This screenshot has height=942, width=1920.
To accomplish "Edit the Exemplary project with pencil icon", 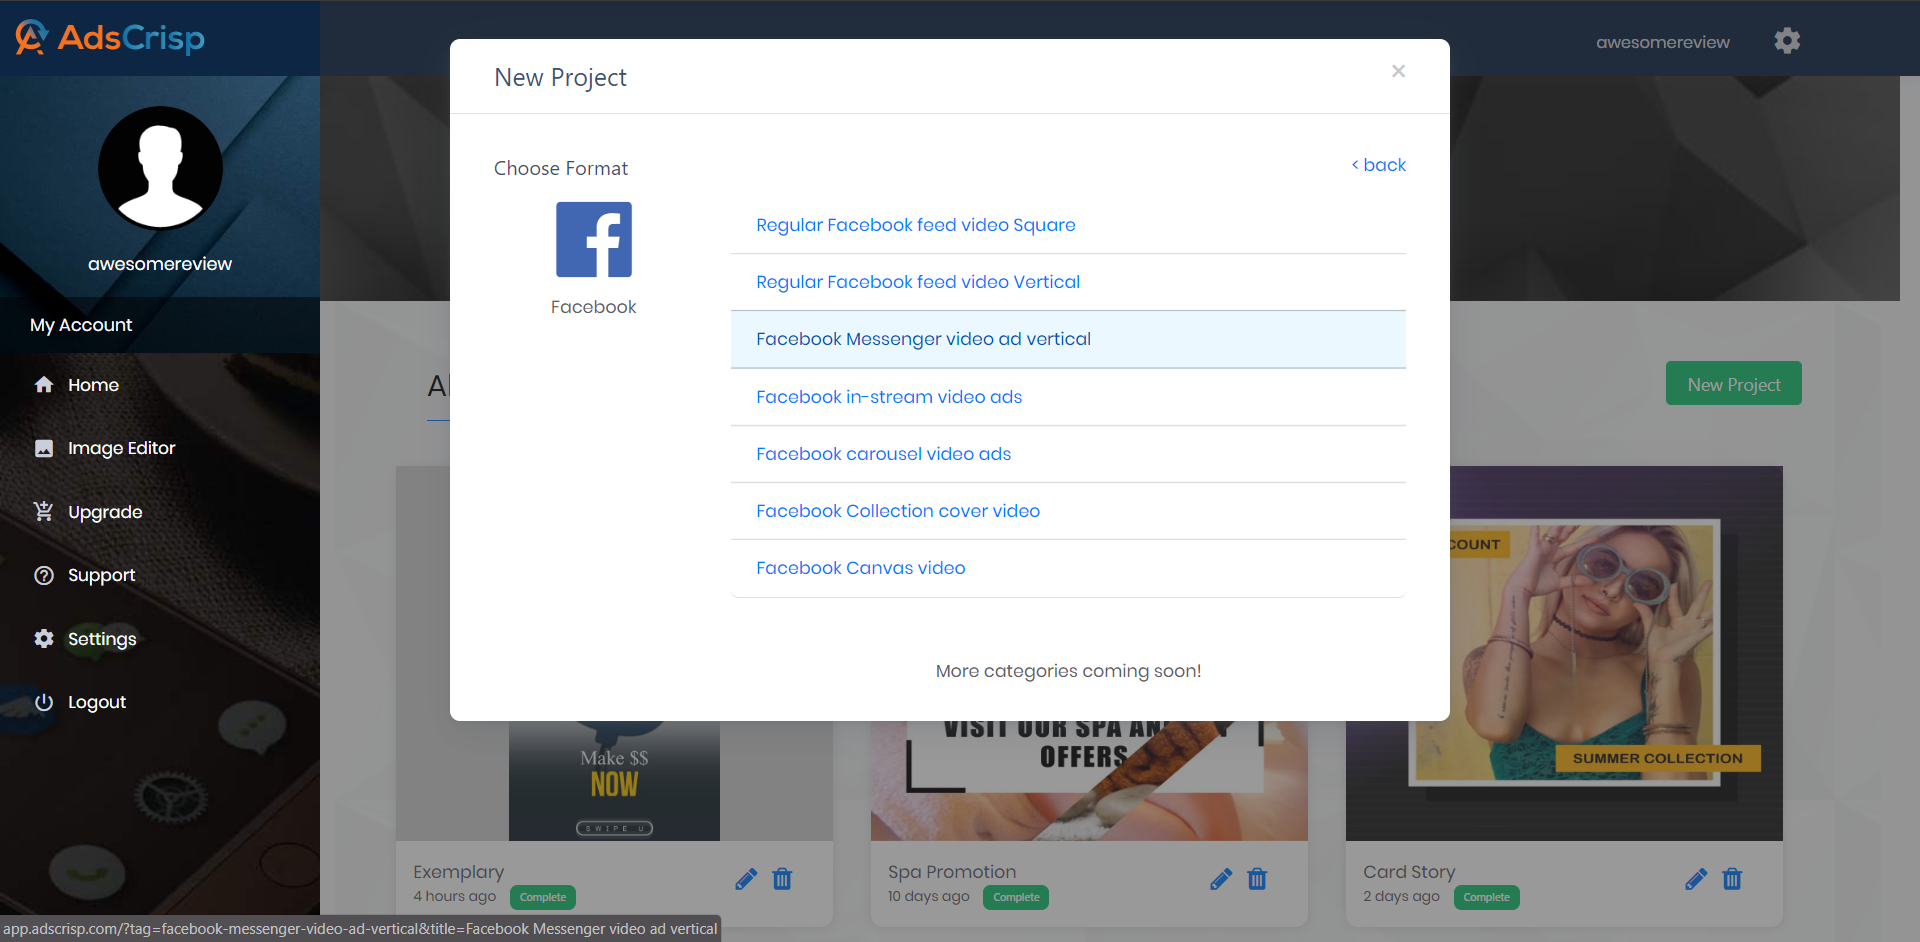I will (746, 879).
